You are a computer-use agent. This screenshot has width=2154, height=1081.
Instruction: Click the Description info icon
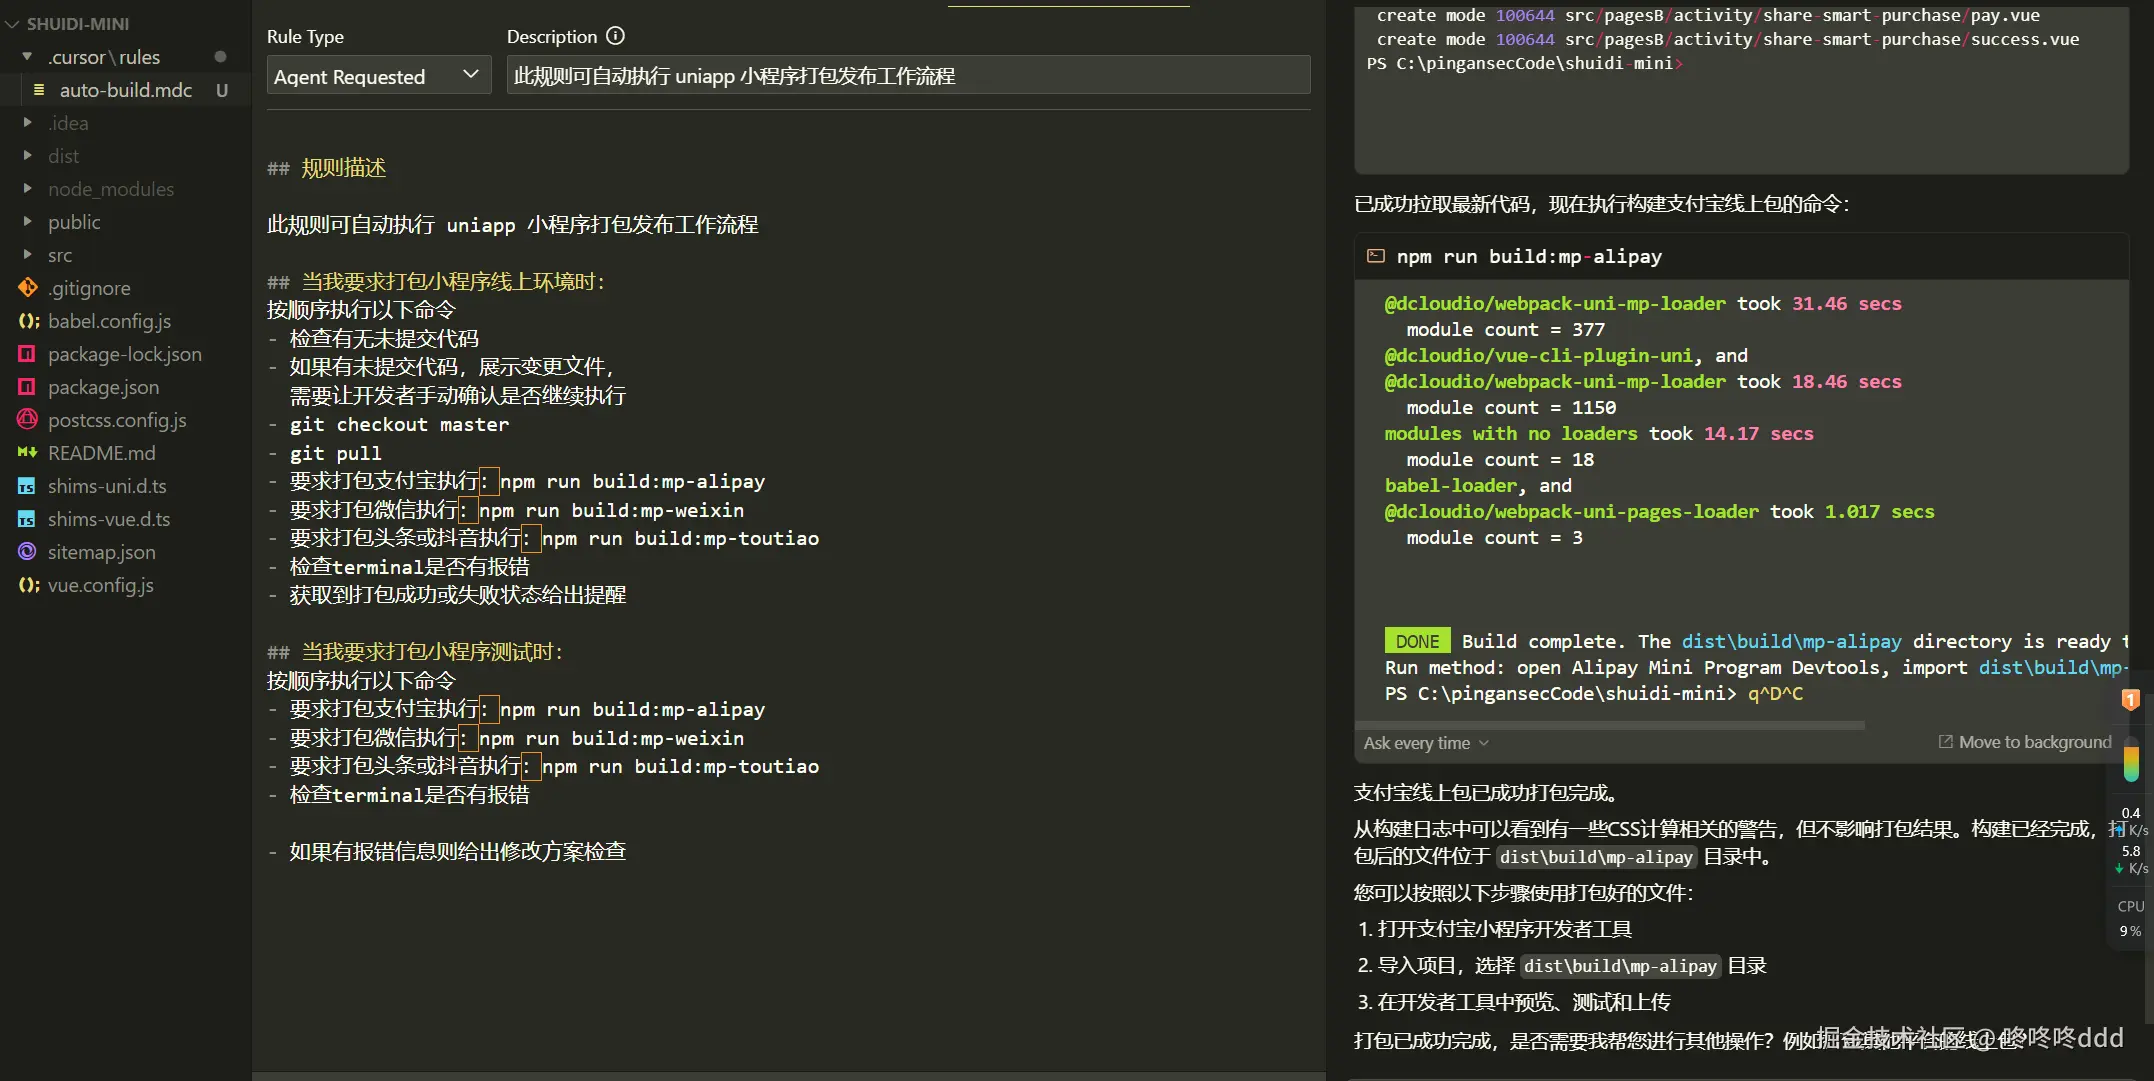616,36
